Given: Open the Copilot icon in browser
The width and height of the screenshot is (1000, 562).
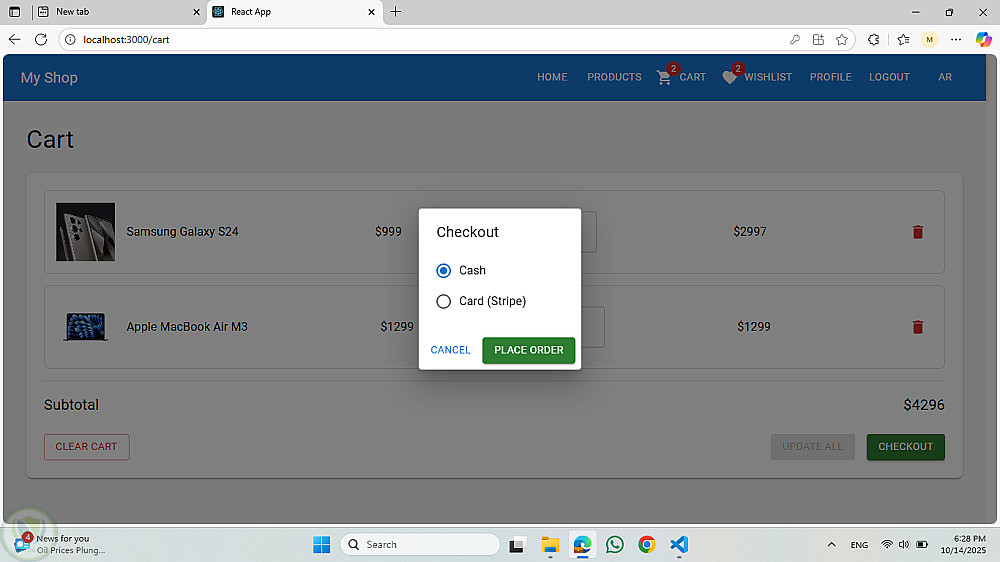Looking at the screenshot, I should (983, 40).
